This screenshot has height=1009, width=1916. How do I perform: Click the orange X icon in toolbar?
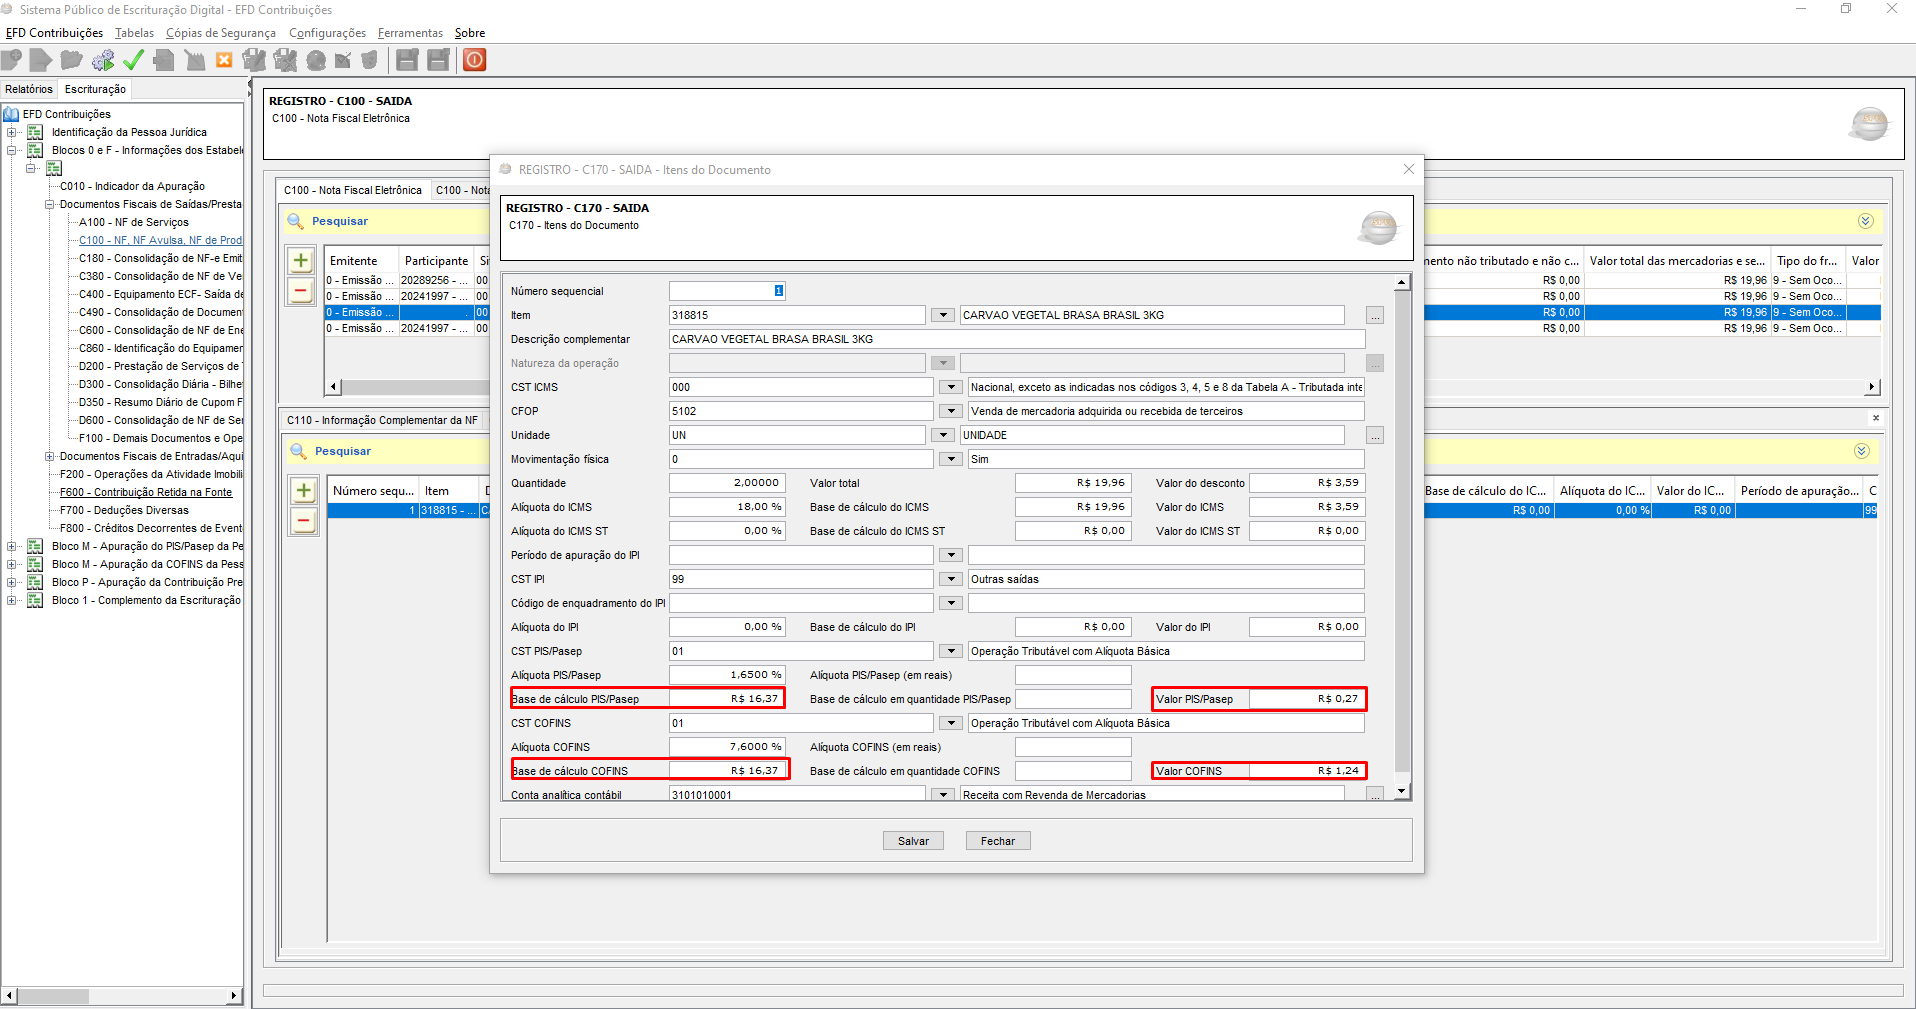coord(224,61)
